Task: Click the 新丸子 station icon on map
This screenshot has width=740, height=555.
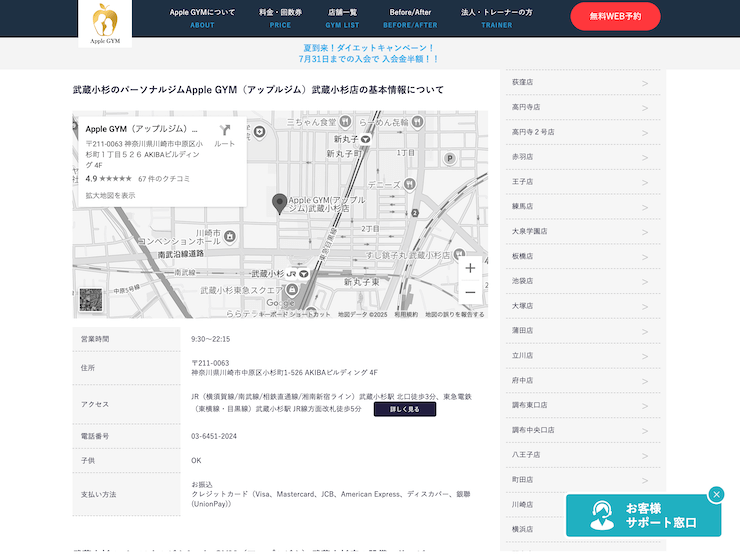Action: [x=365, y=139]
